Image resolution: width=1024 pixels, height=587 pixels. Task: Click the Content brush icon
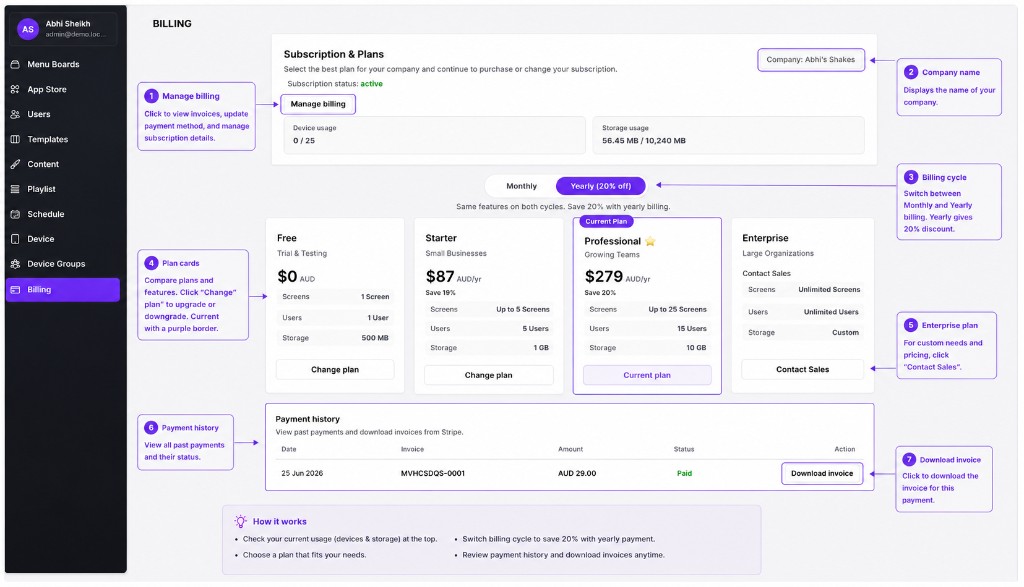click(x=15, y=164)
